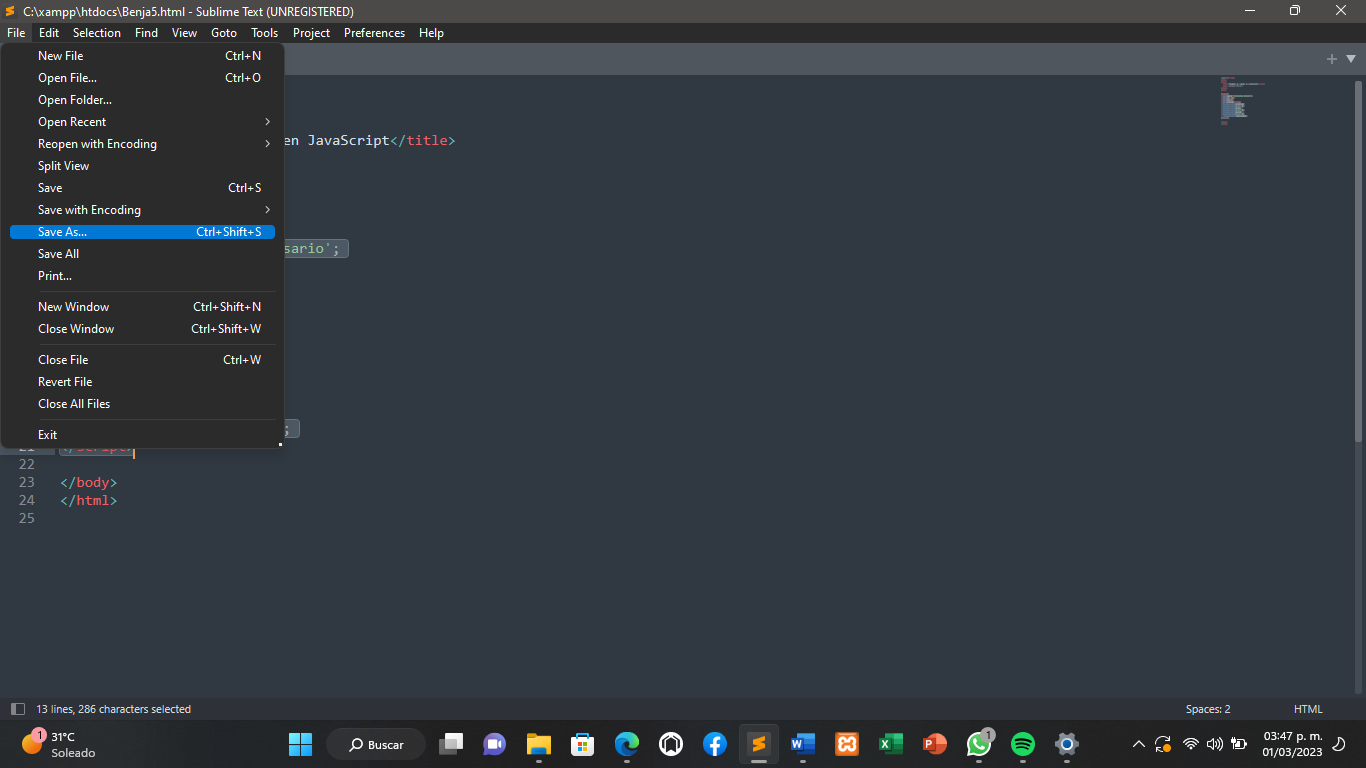This screenshot has width=1366, height=768.
Task: Open the Tools menu
Action: pyautogui.click(x=265, y=33)
